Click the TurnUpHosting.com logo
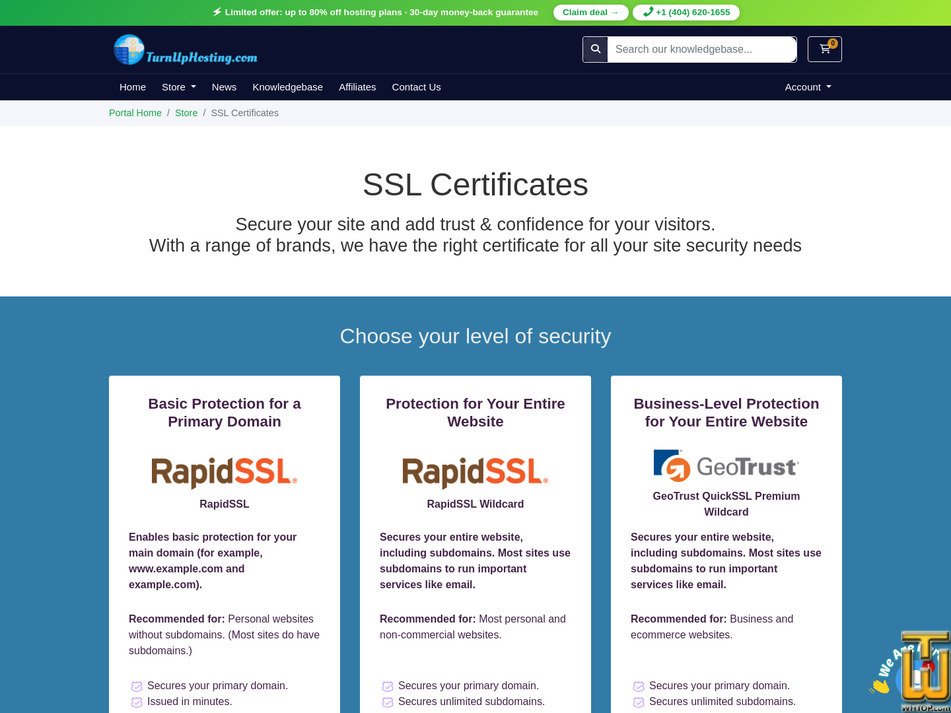This screenshot has height=713, width=951. [185, 50]
